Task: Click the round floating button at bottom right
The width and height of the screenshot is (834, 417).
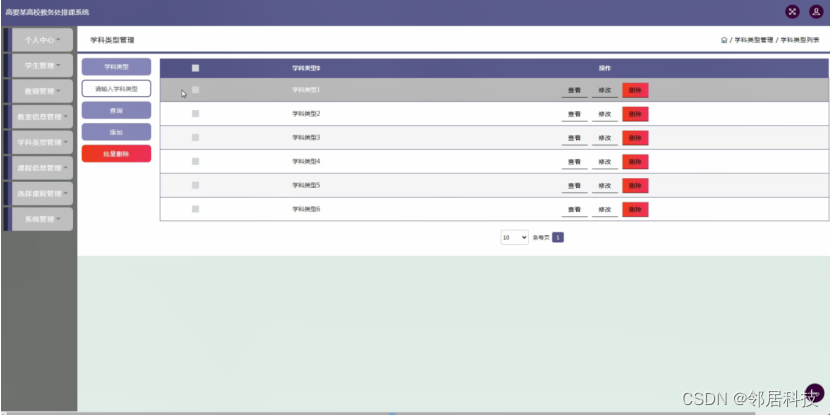Action: coord(814,393)
